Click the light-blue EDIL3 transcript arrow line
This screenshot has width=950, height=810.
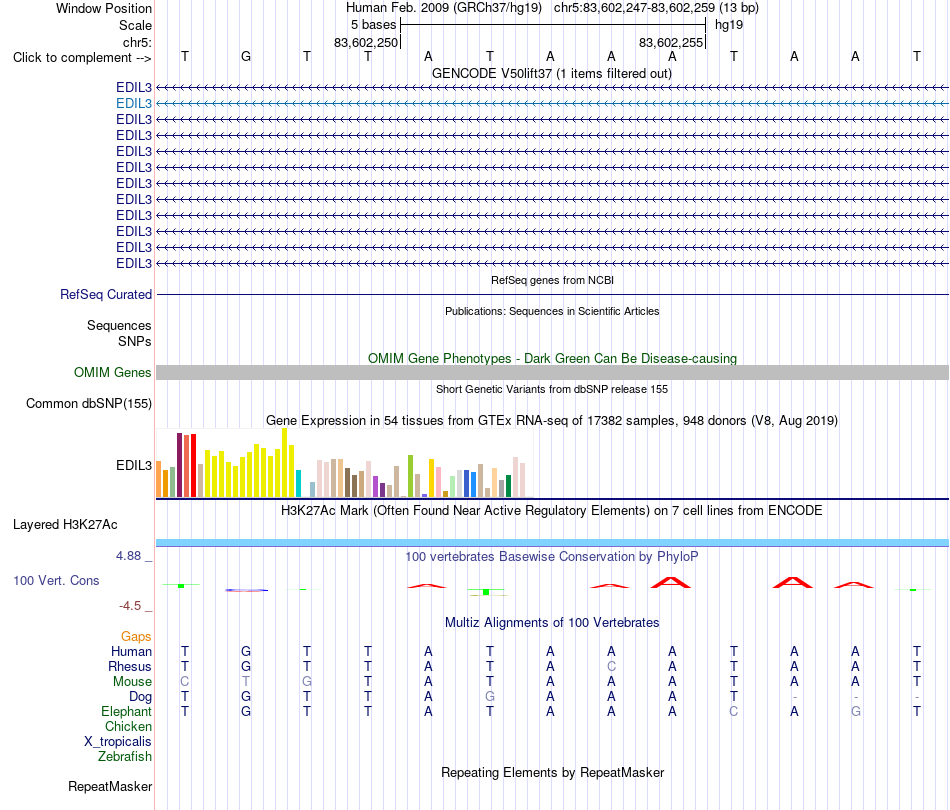(x=552, y=104)
